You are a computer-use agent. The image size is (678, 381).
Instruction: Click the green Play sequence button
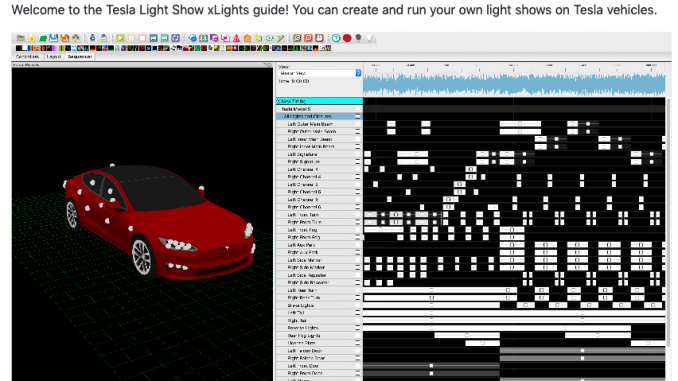tap(120, 38)
